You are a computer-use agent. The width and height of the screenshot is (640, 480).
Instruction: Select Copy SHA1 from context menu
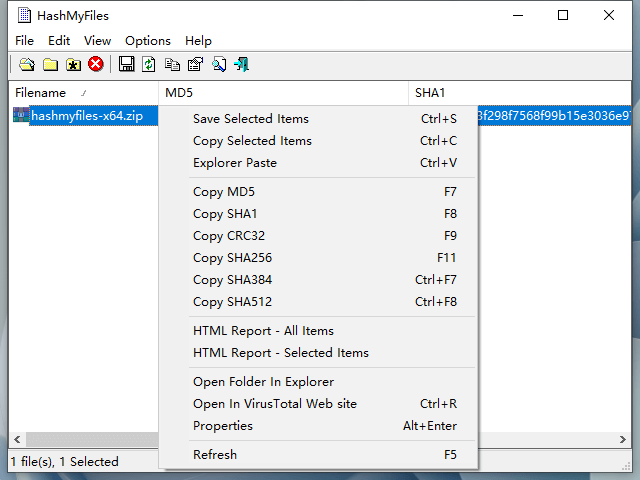pyautogui.click(x=318, y=214)
